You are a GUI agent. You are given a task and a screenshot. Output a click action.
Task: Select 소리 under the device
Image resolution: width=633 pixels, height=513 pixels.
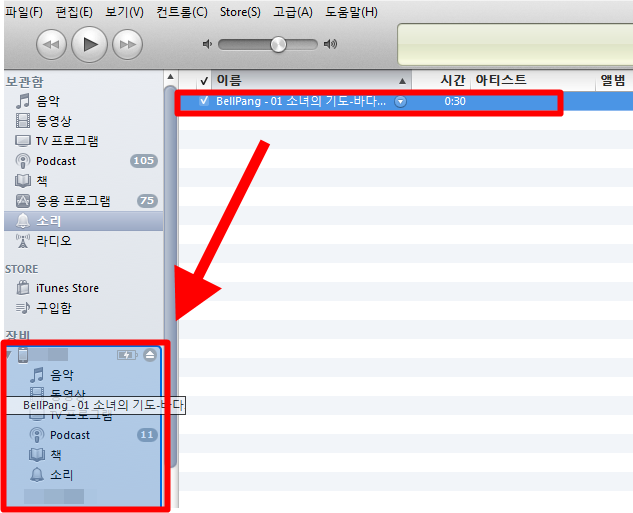point(84,475)
